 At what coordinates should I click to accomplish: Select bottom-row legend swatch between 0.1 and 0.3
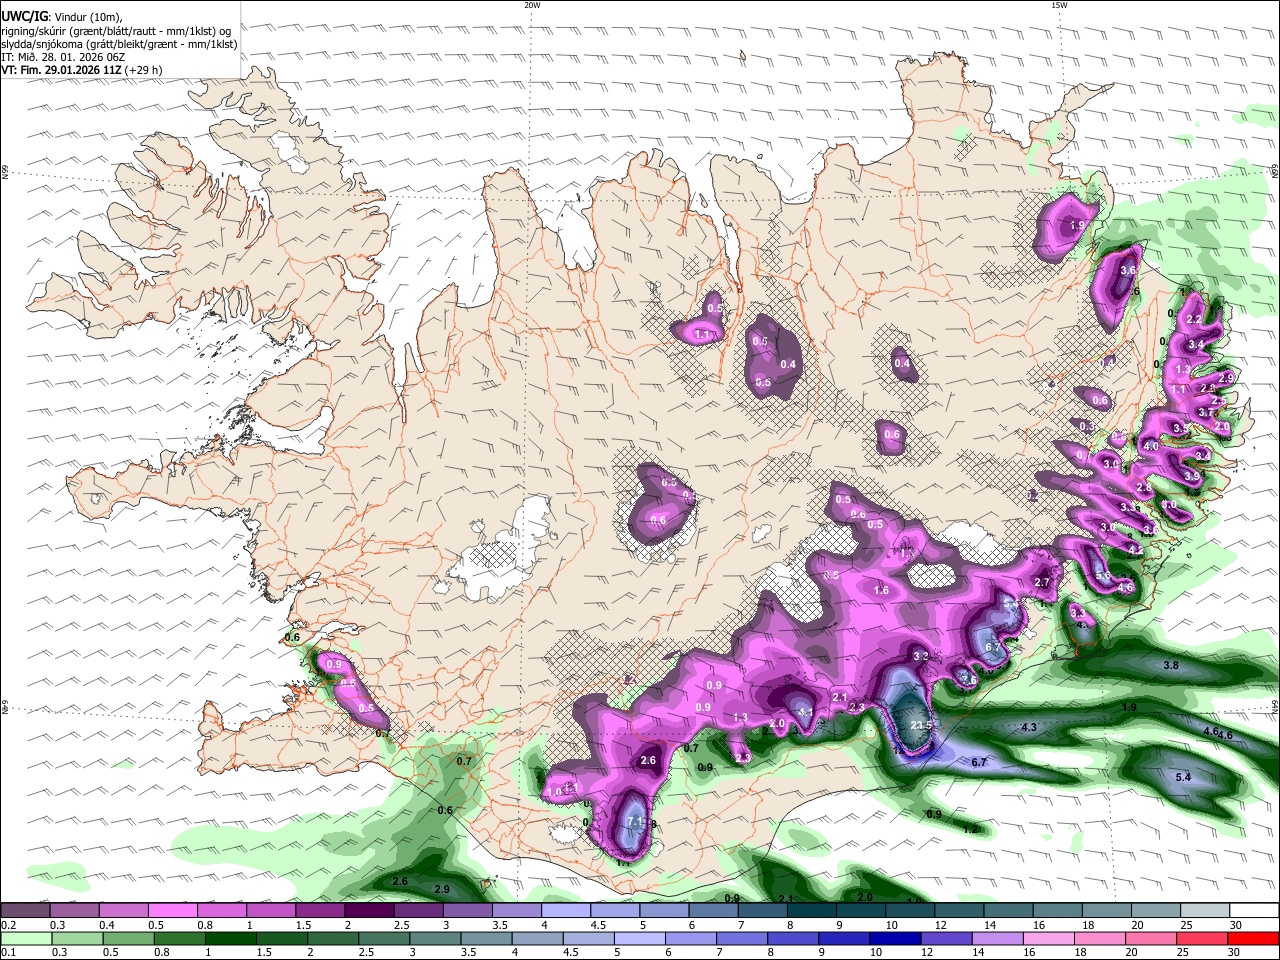coord(25,939)
